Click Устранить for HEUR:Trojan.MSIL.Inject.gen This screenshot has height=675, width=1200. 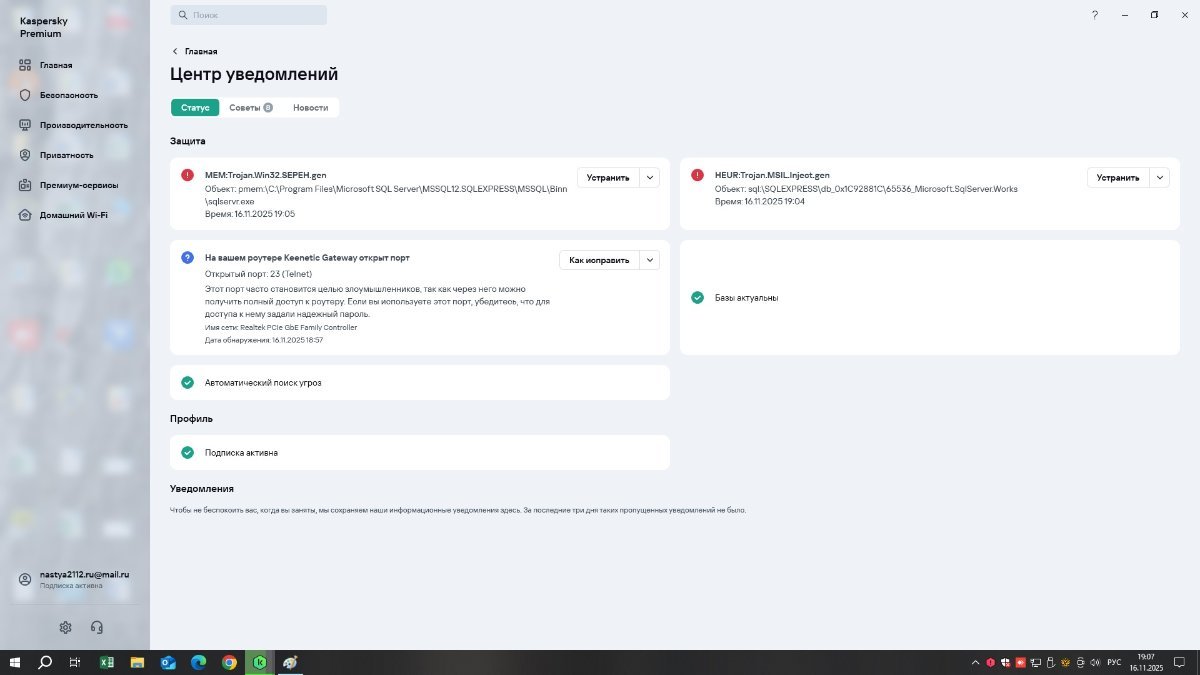pyautogui.click(x=1118, y=177)
